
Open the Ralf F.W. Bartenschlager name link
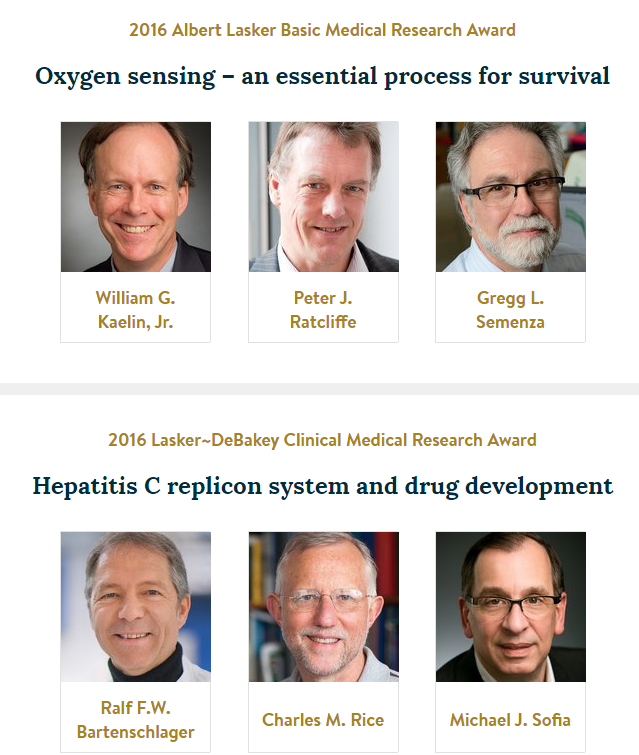coord(135,720)
